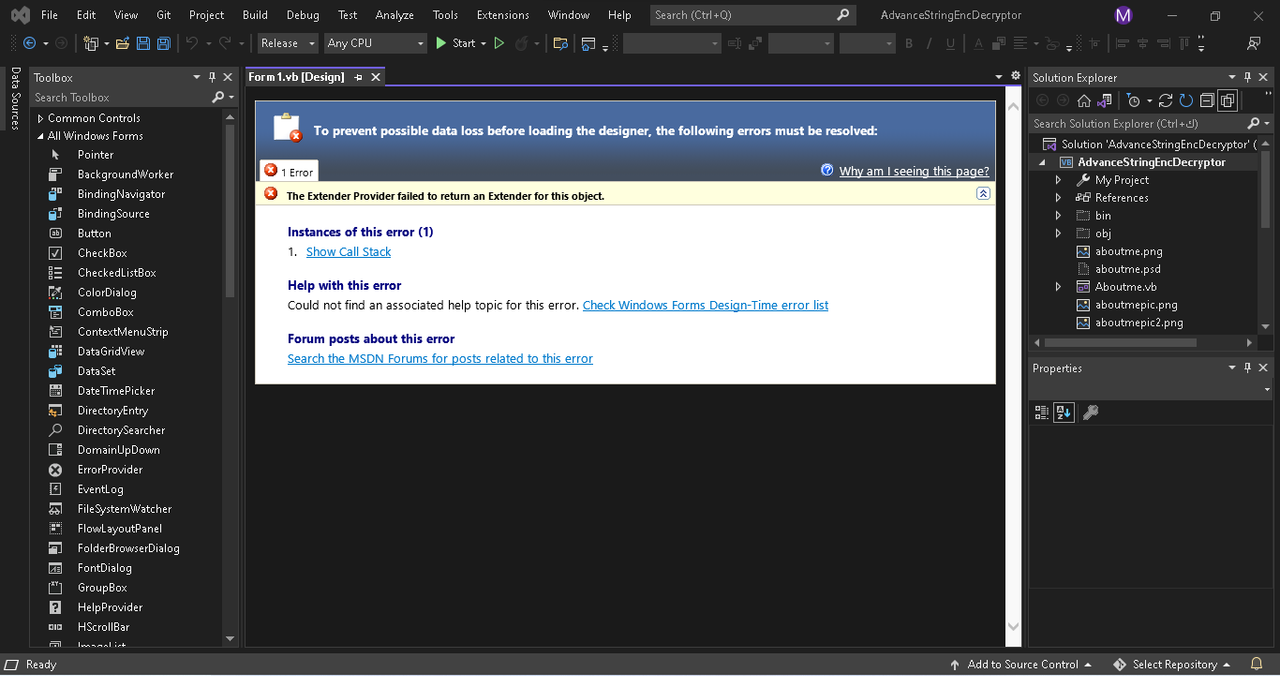This screenshot has width=1280, height=676.
Task: Expand the Common Controls toolbox group
Action: pos(41,118)
